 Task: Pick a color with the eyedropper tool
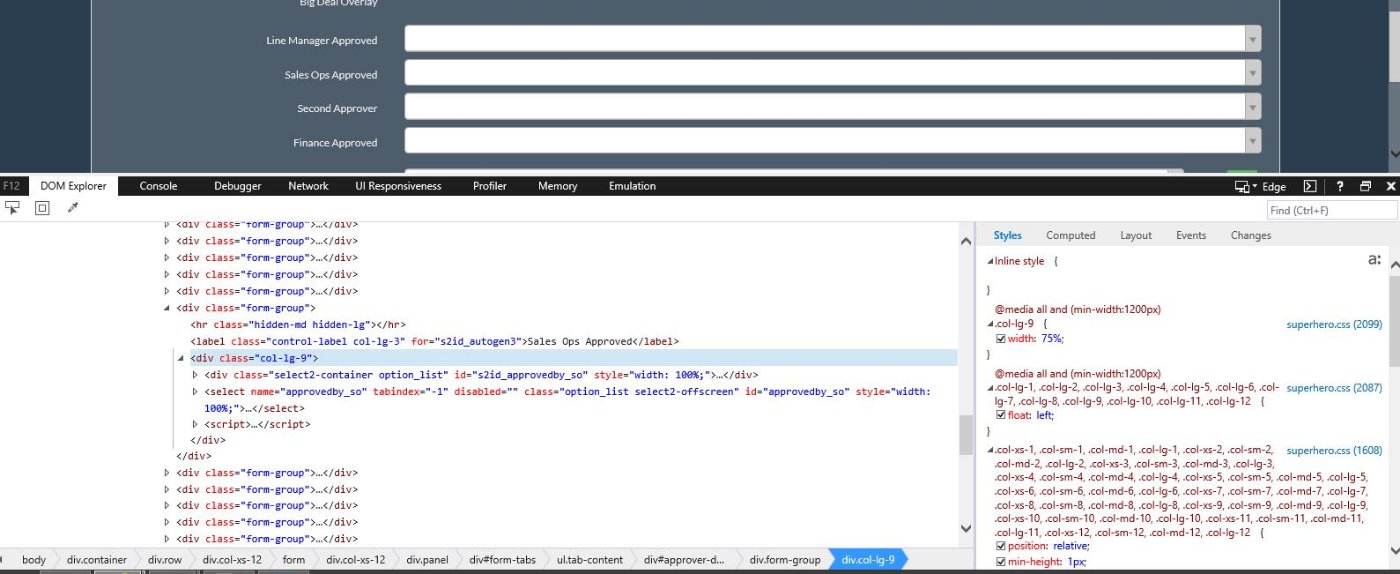72,208
